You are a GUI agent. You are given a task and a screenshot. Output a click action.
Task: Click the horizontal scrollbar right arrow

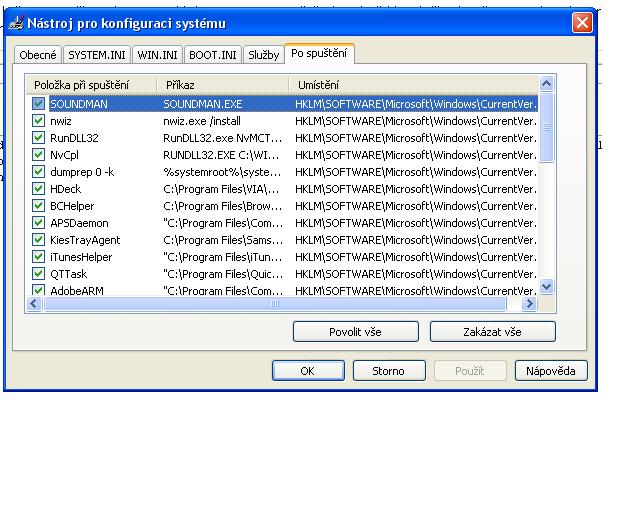[x=529, y=304]
